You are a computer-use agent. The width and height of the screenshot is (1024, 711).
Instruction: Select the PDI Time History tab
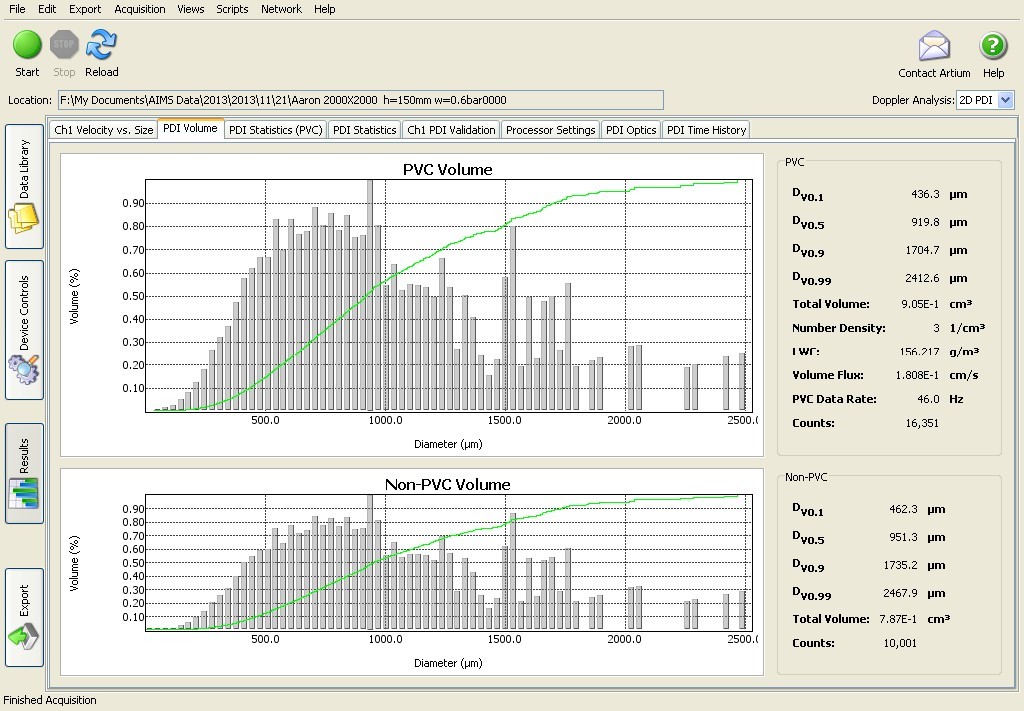pos(706,130)
